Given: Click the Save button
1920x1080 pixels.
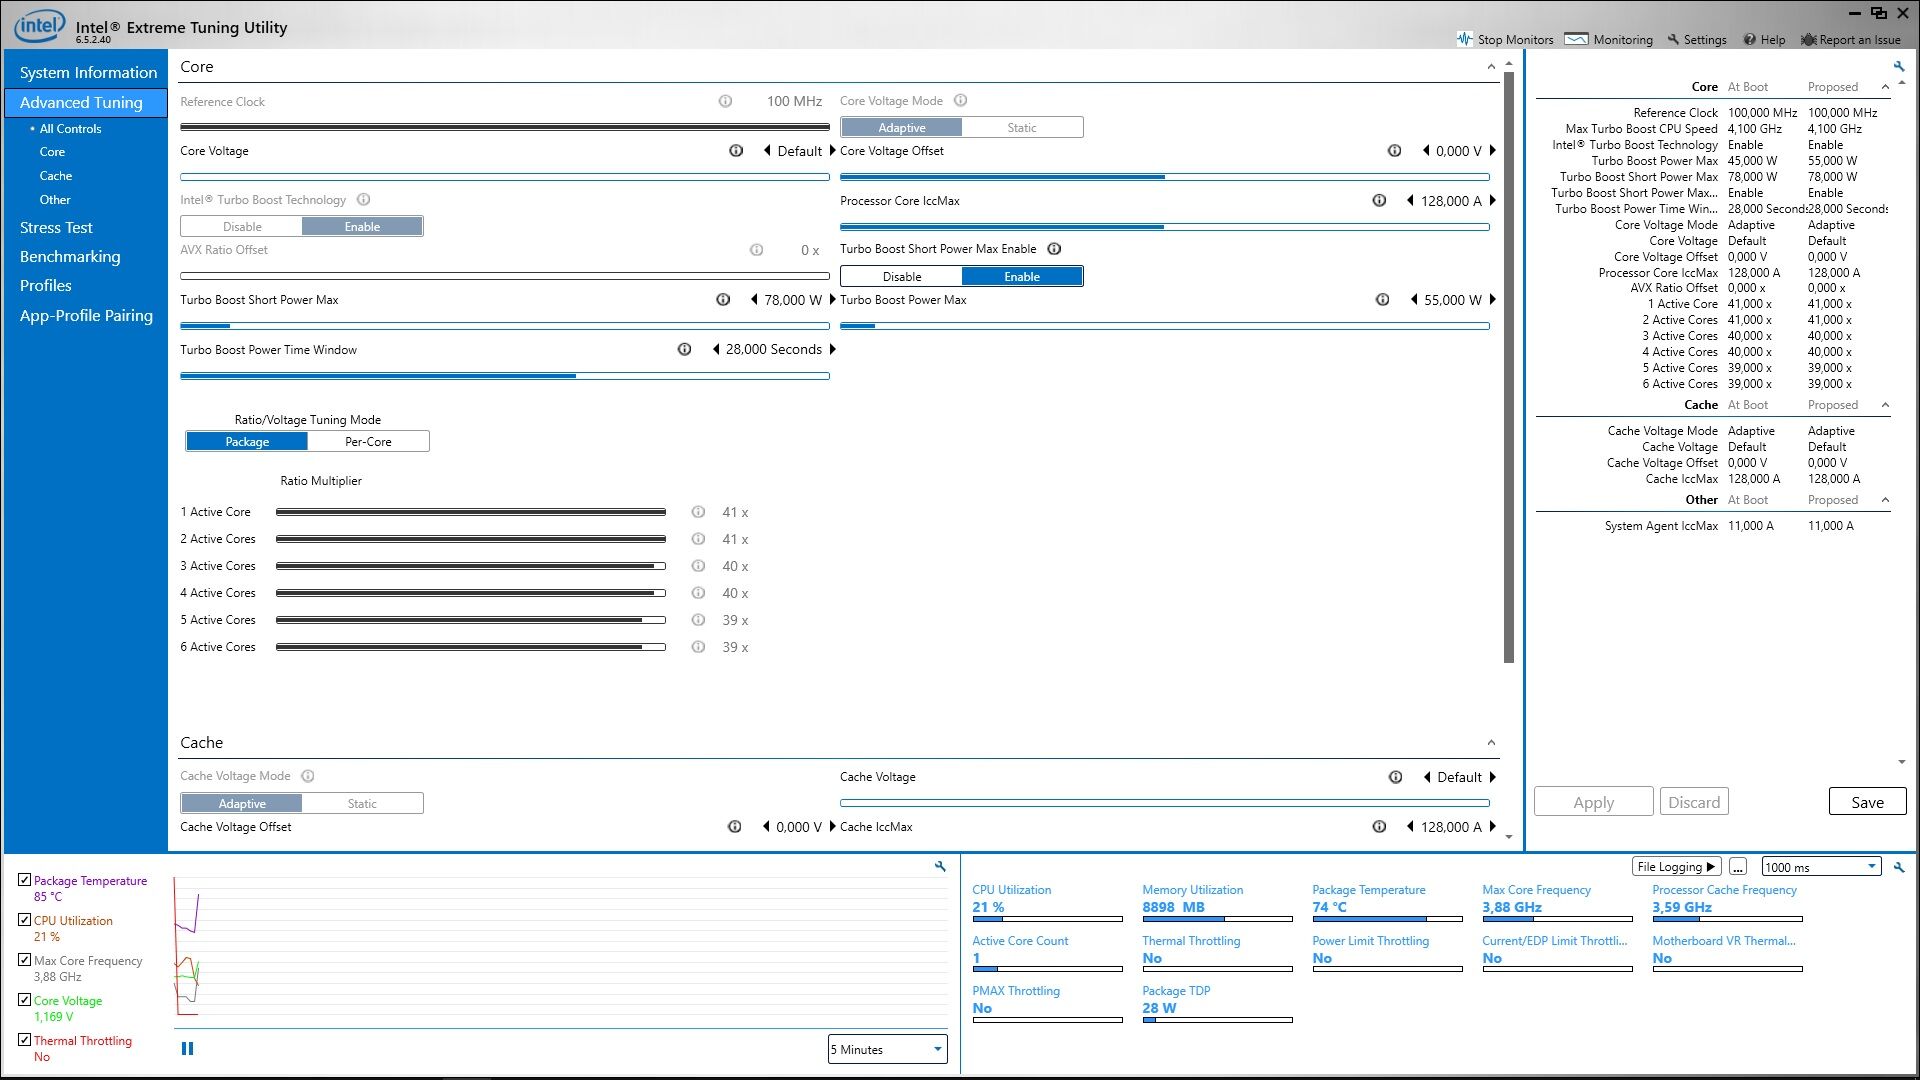Looking at the screenshot, I should pos(1866,802).
